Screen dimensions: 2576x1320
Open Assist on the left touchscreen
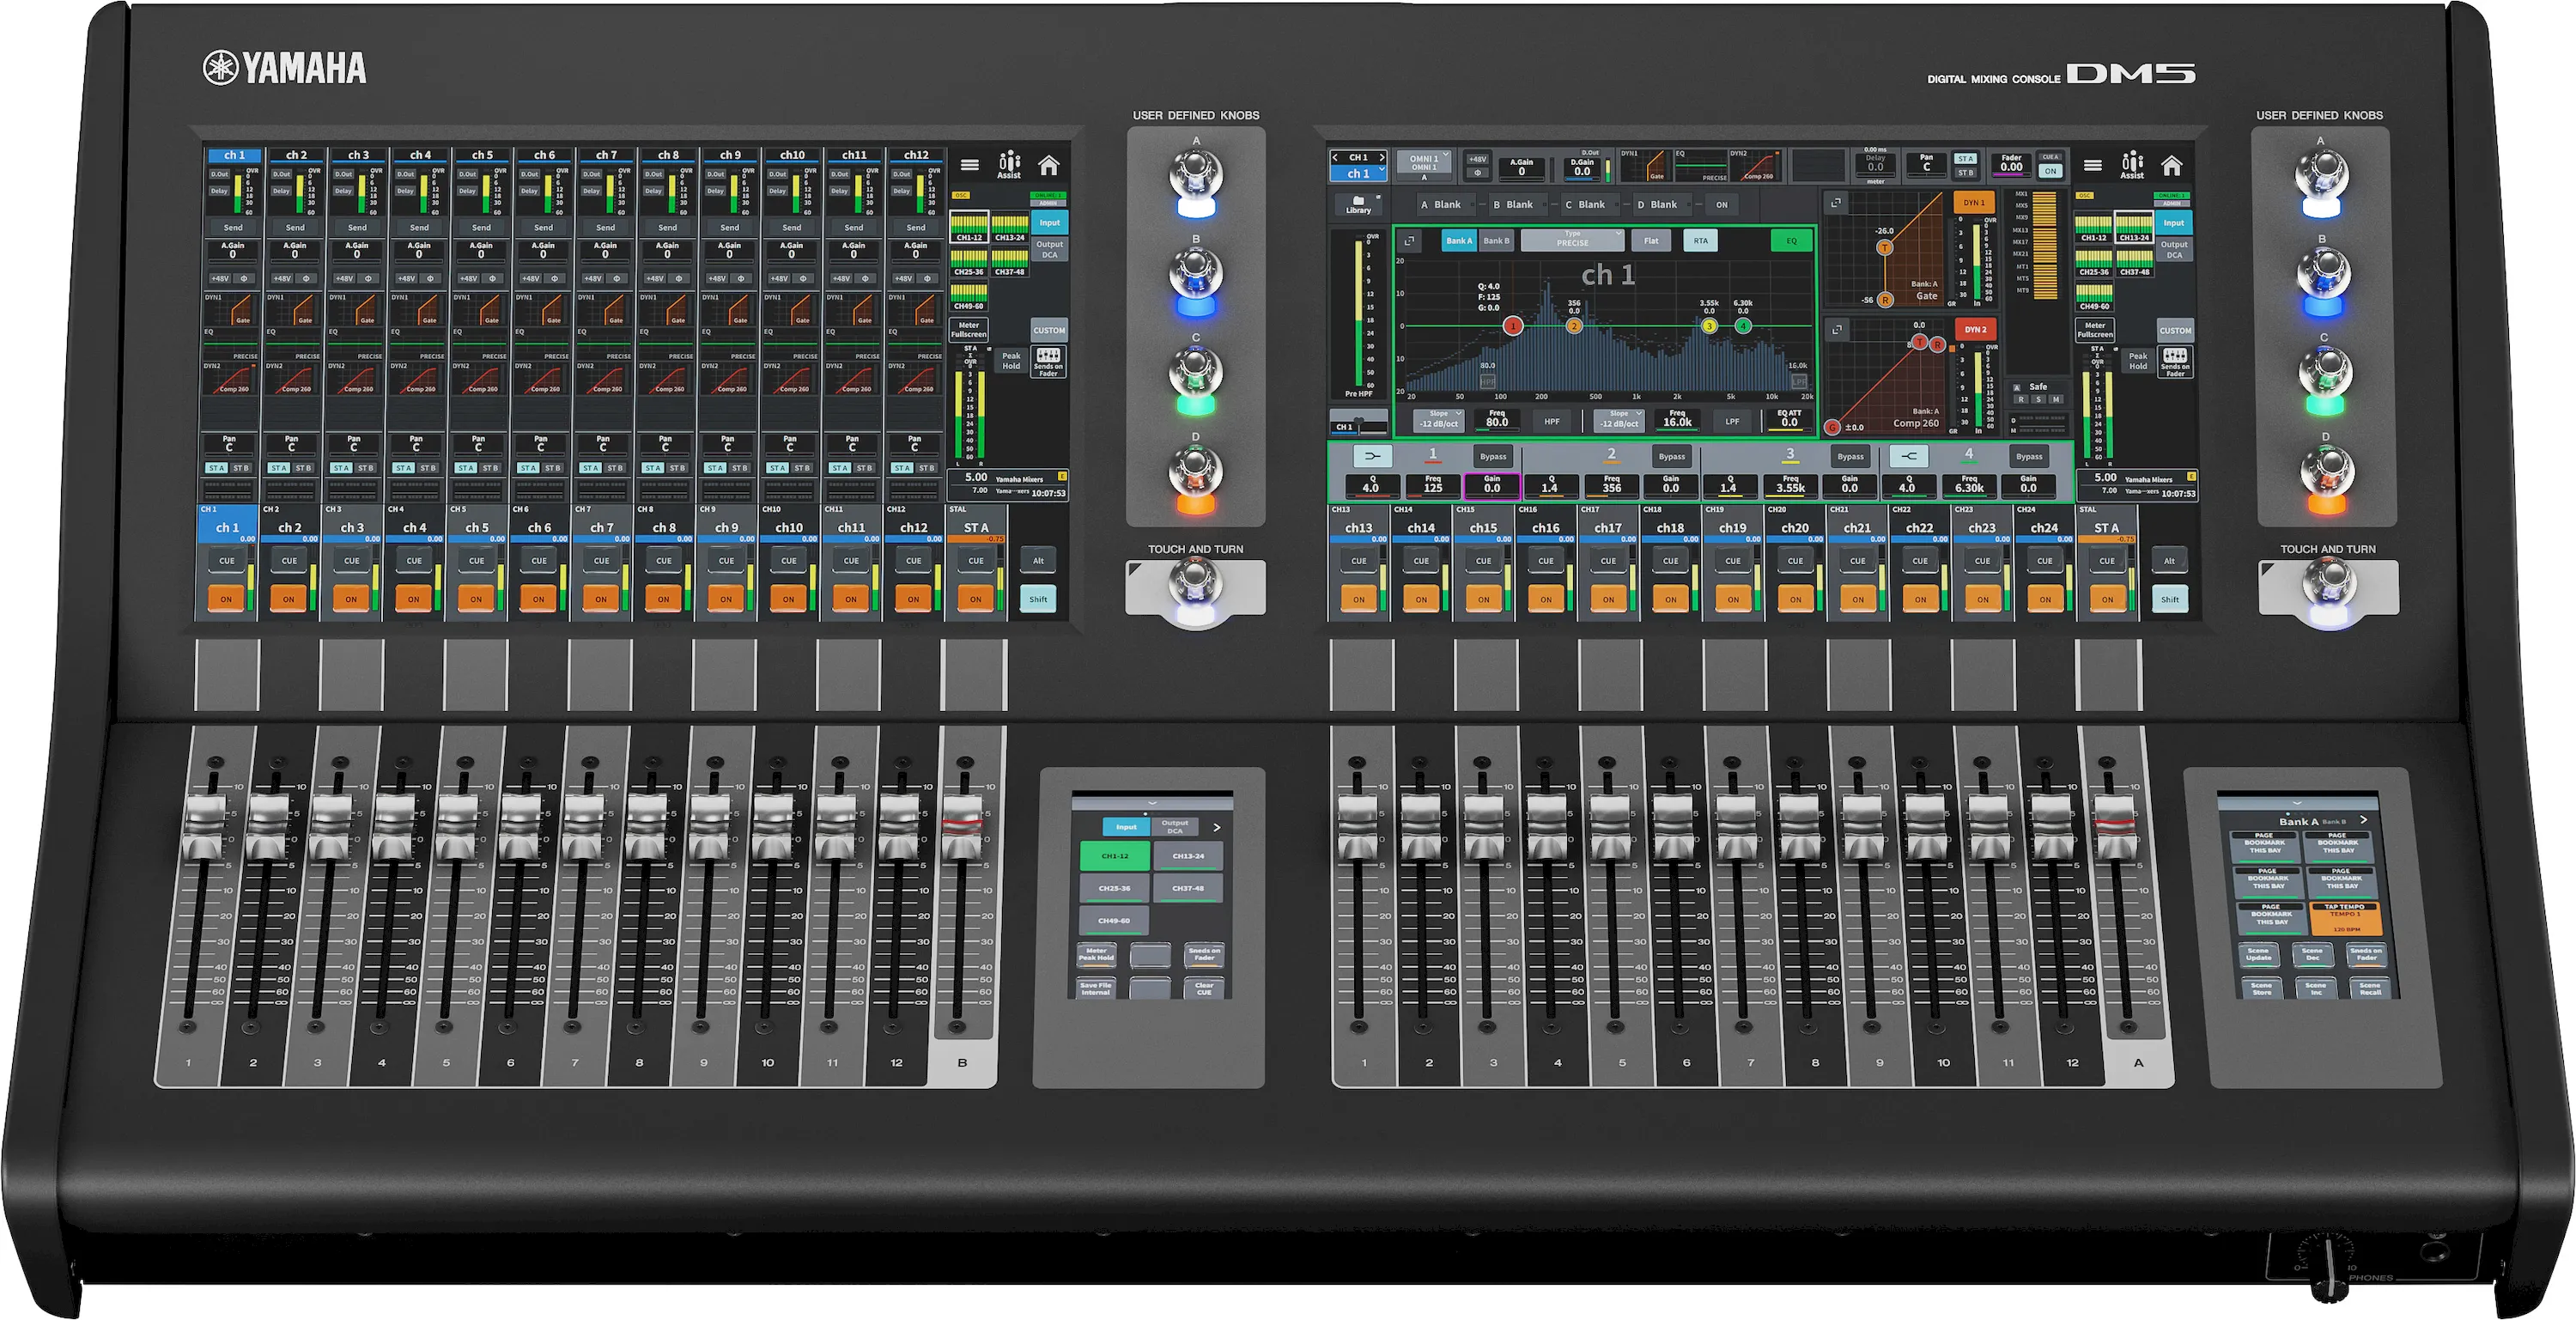coord(1009,166)
